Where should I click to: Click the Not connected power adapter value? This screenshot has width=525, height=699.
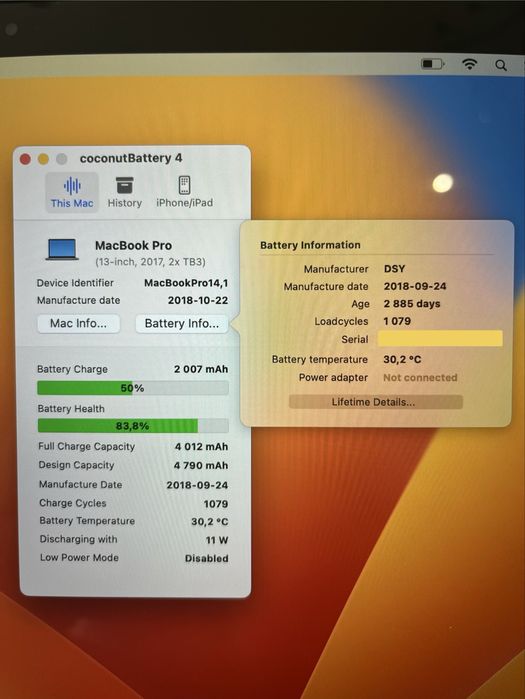tap(420, 378)
